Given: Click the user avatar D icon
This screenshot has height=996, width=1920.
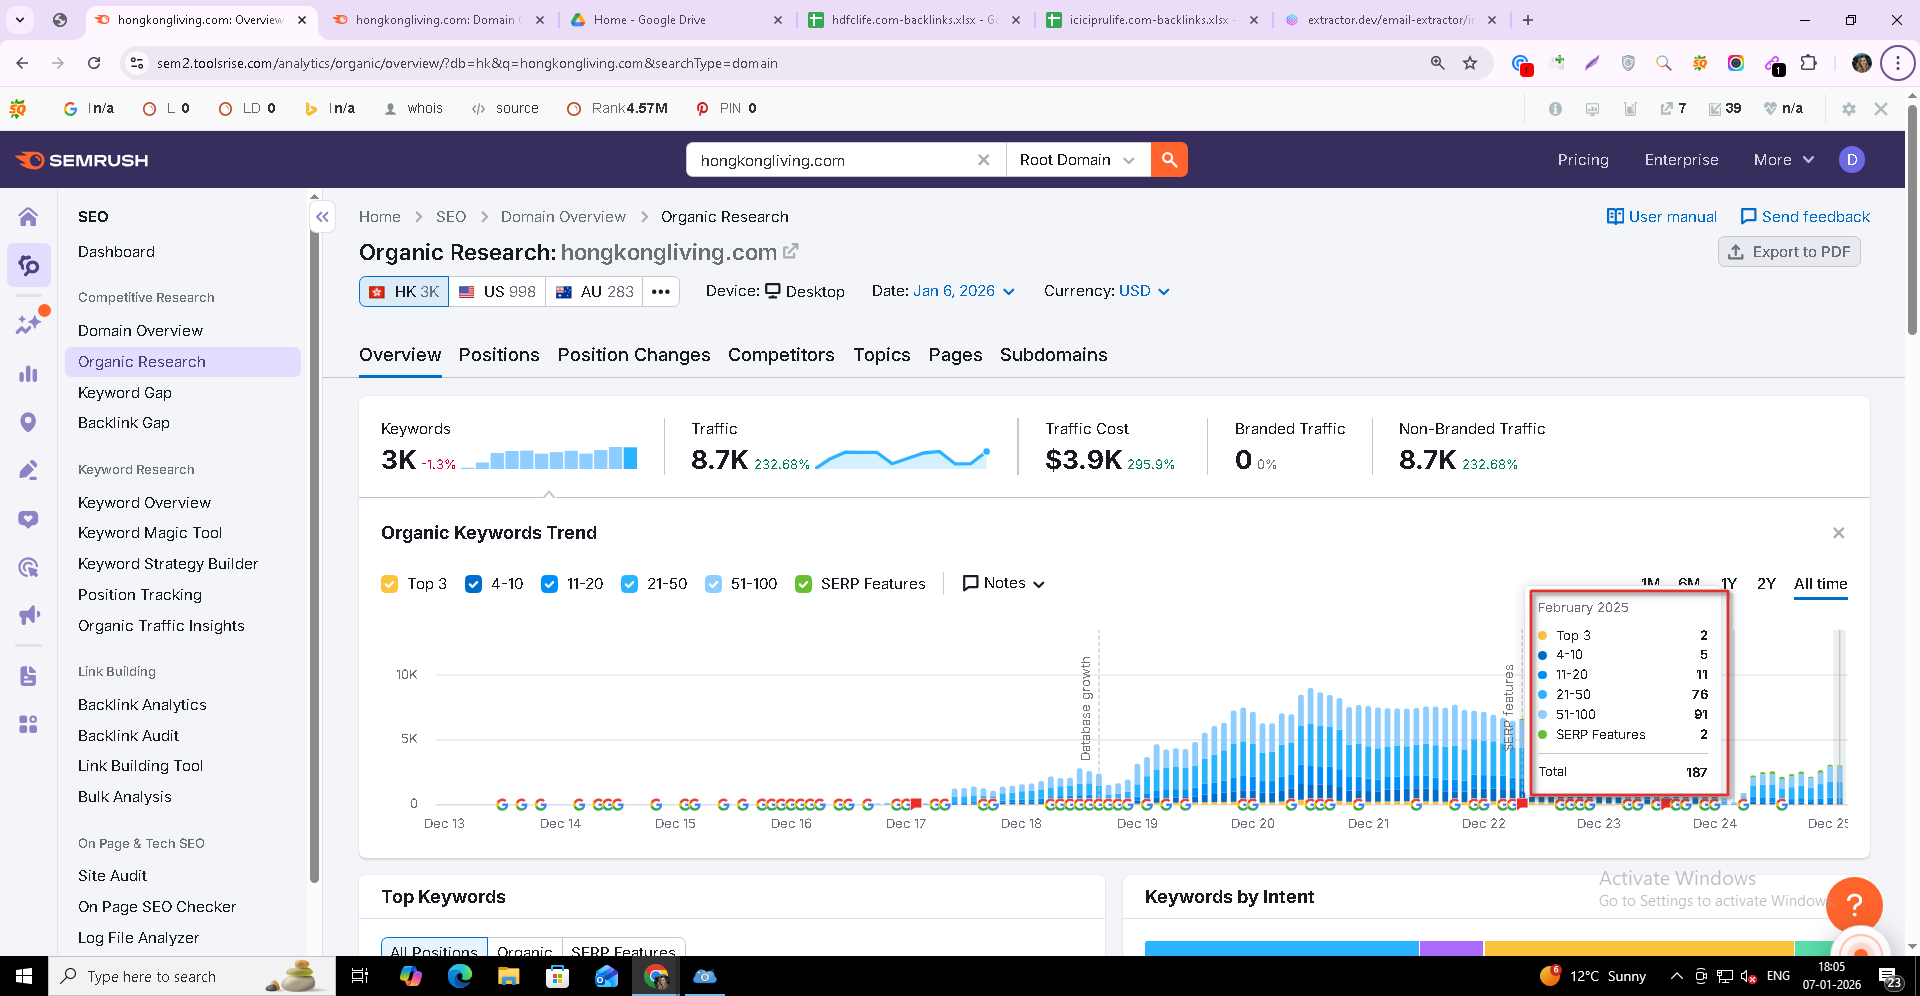Looking at the screenshot, I should pos(1851,160).
